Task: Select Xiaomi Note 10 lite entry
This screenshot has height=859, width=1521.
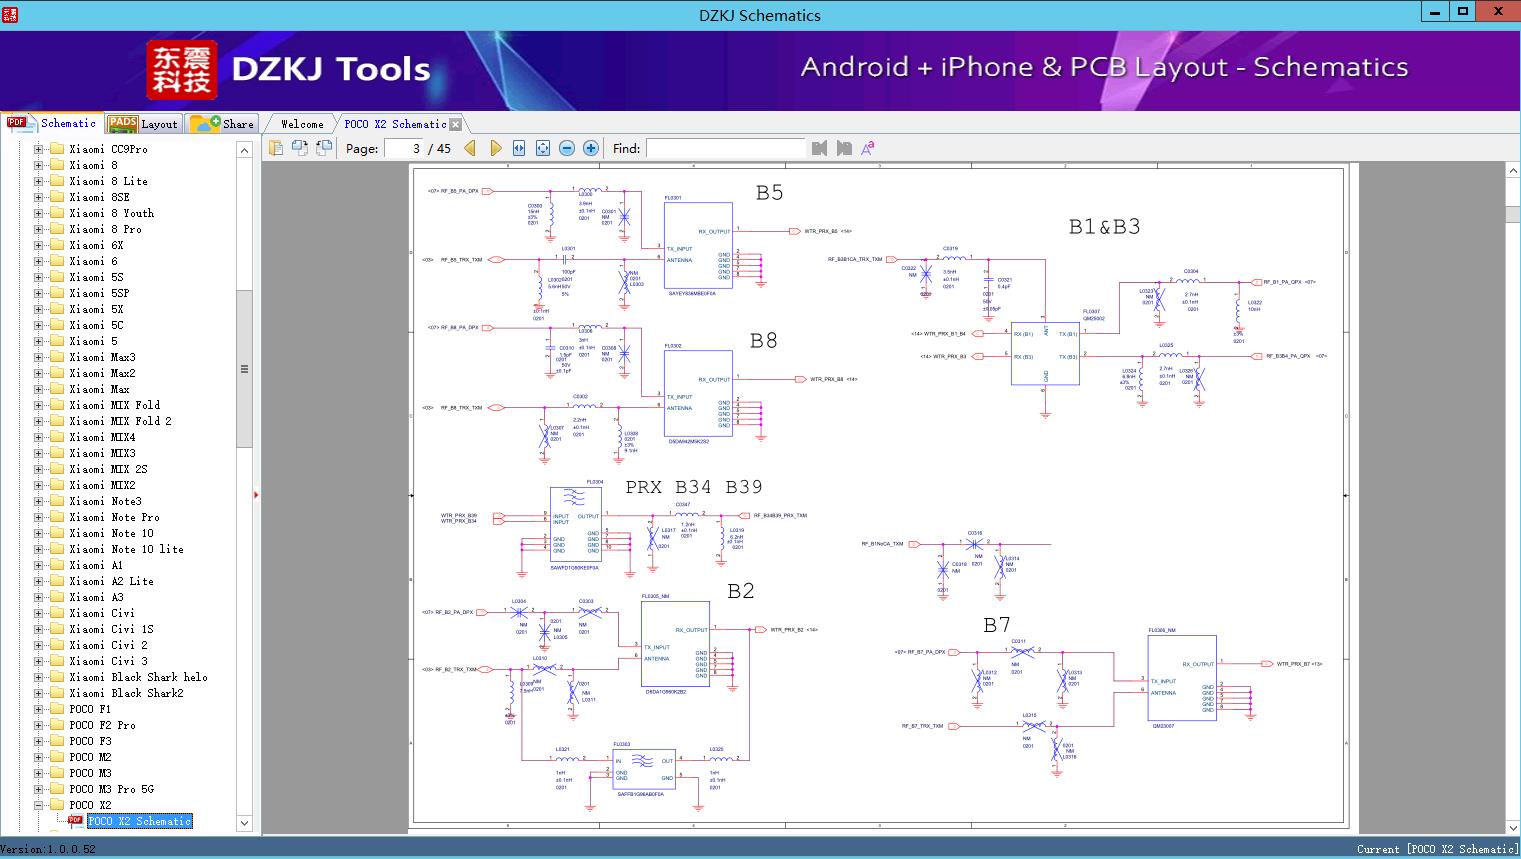Action: pos(126,549)
